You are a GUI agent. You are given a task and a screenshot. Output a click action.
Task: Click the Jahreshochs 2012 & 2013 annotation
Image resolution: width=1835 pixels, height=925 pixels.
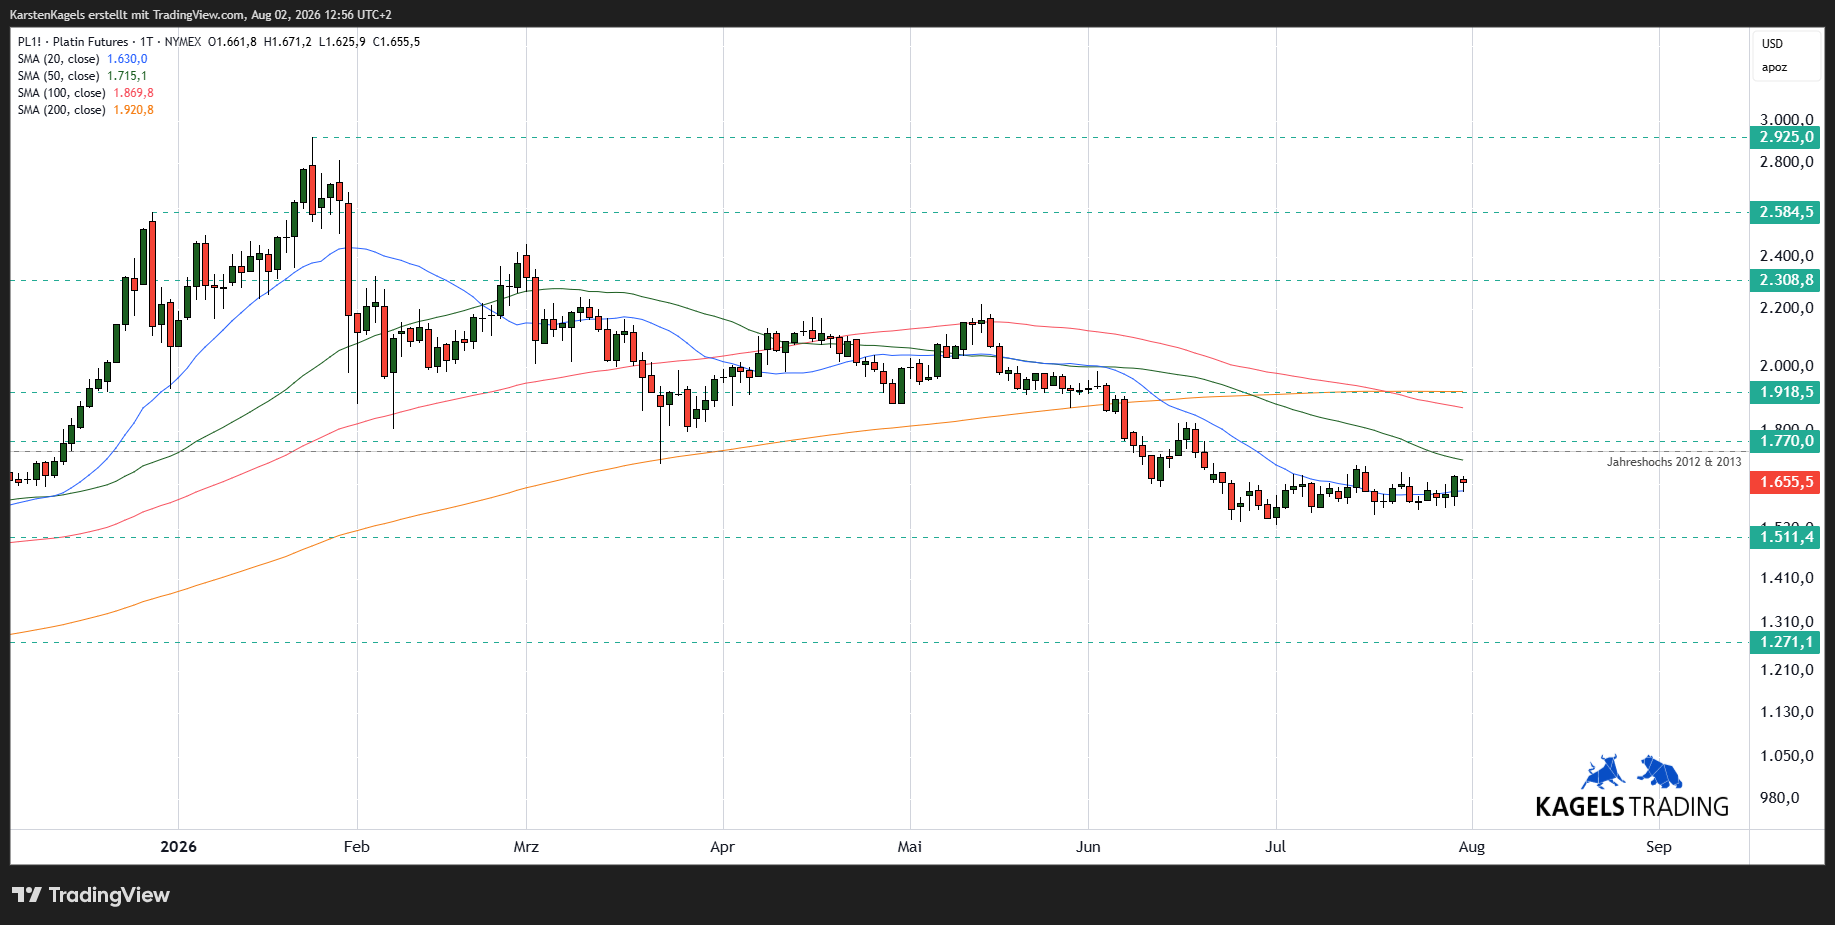[1674, 462]
